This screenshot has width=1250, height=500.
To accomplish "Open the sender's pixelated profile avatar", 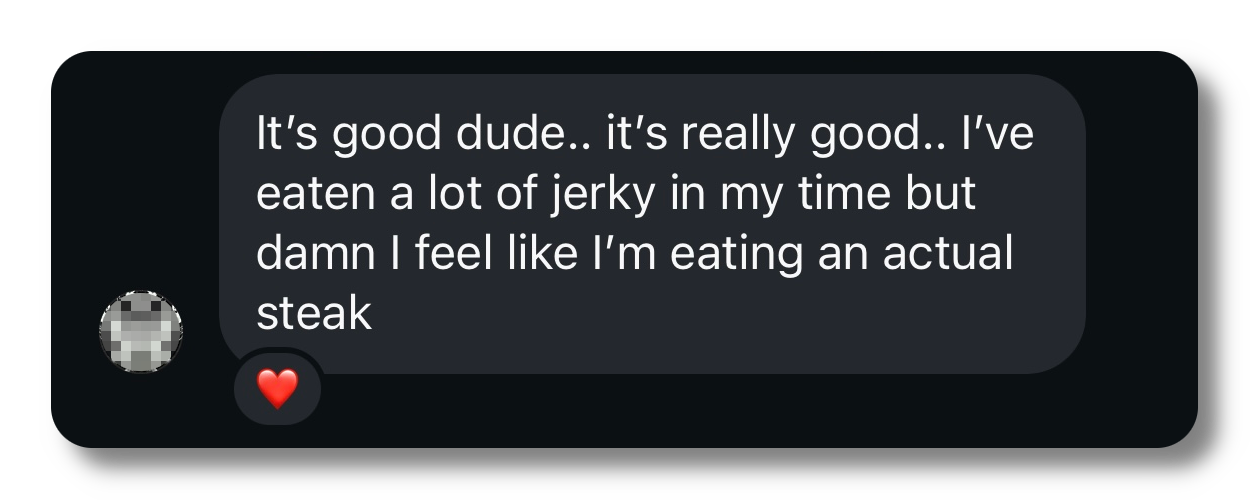I will [141, 332].
